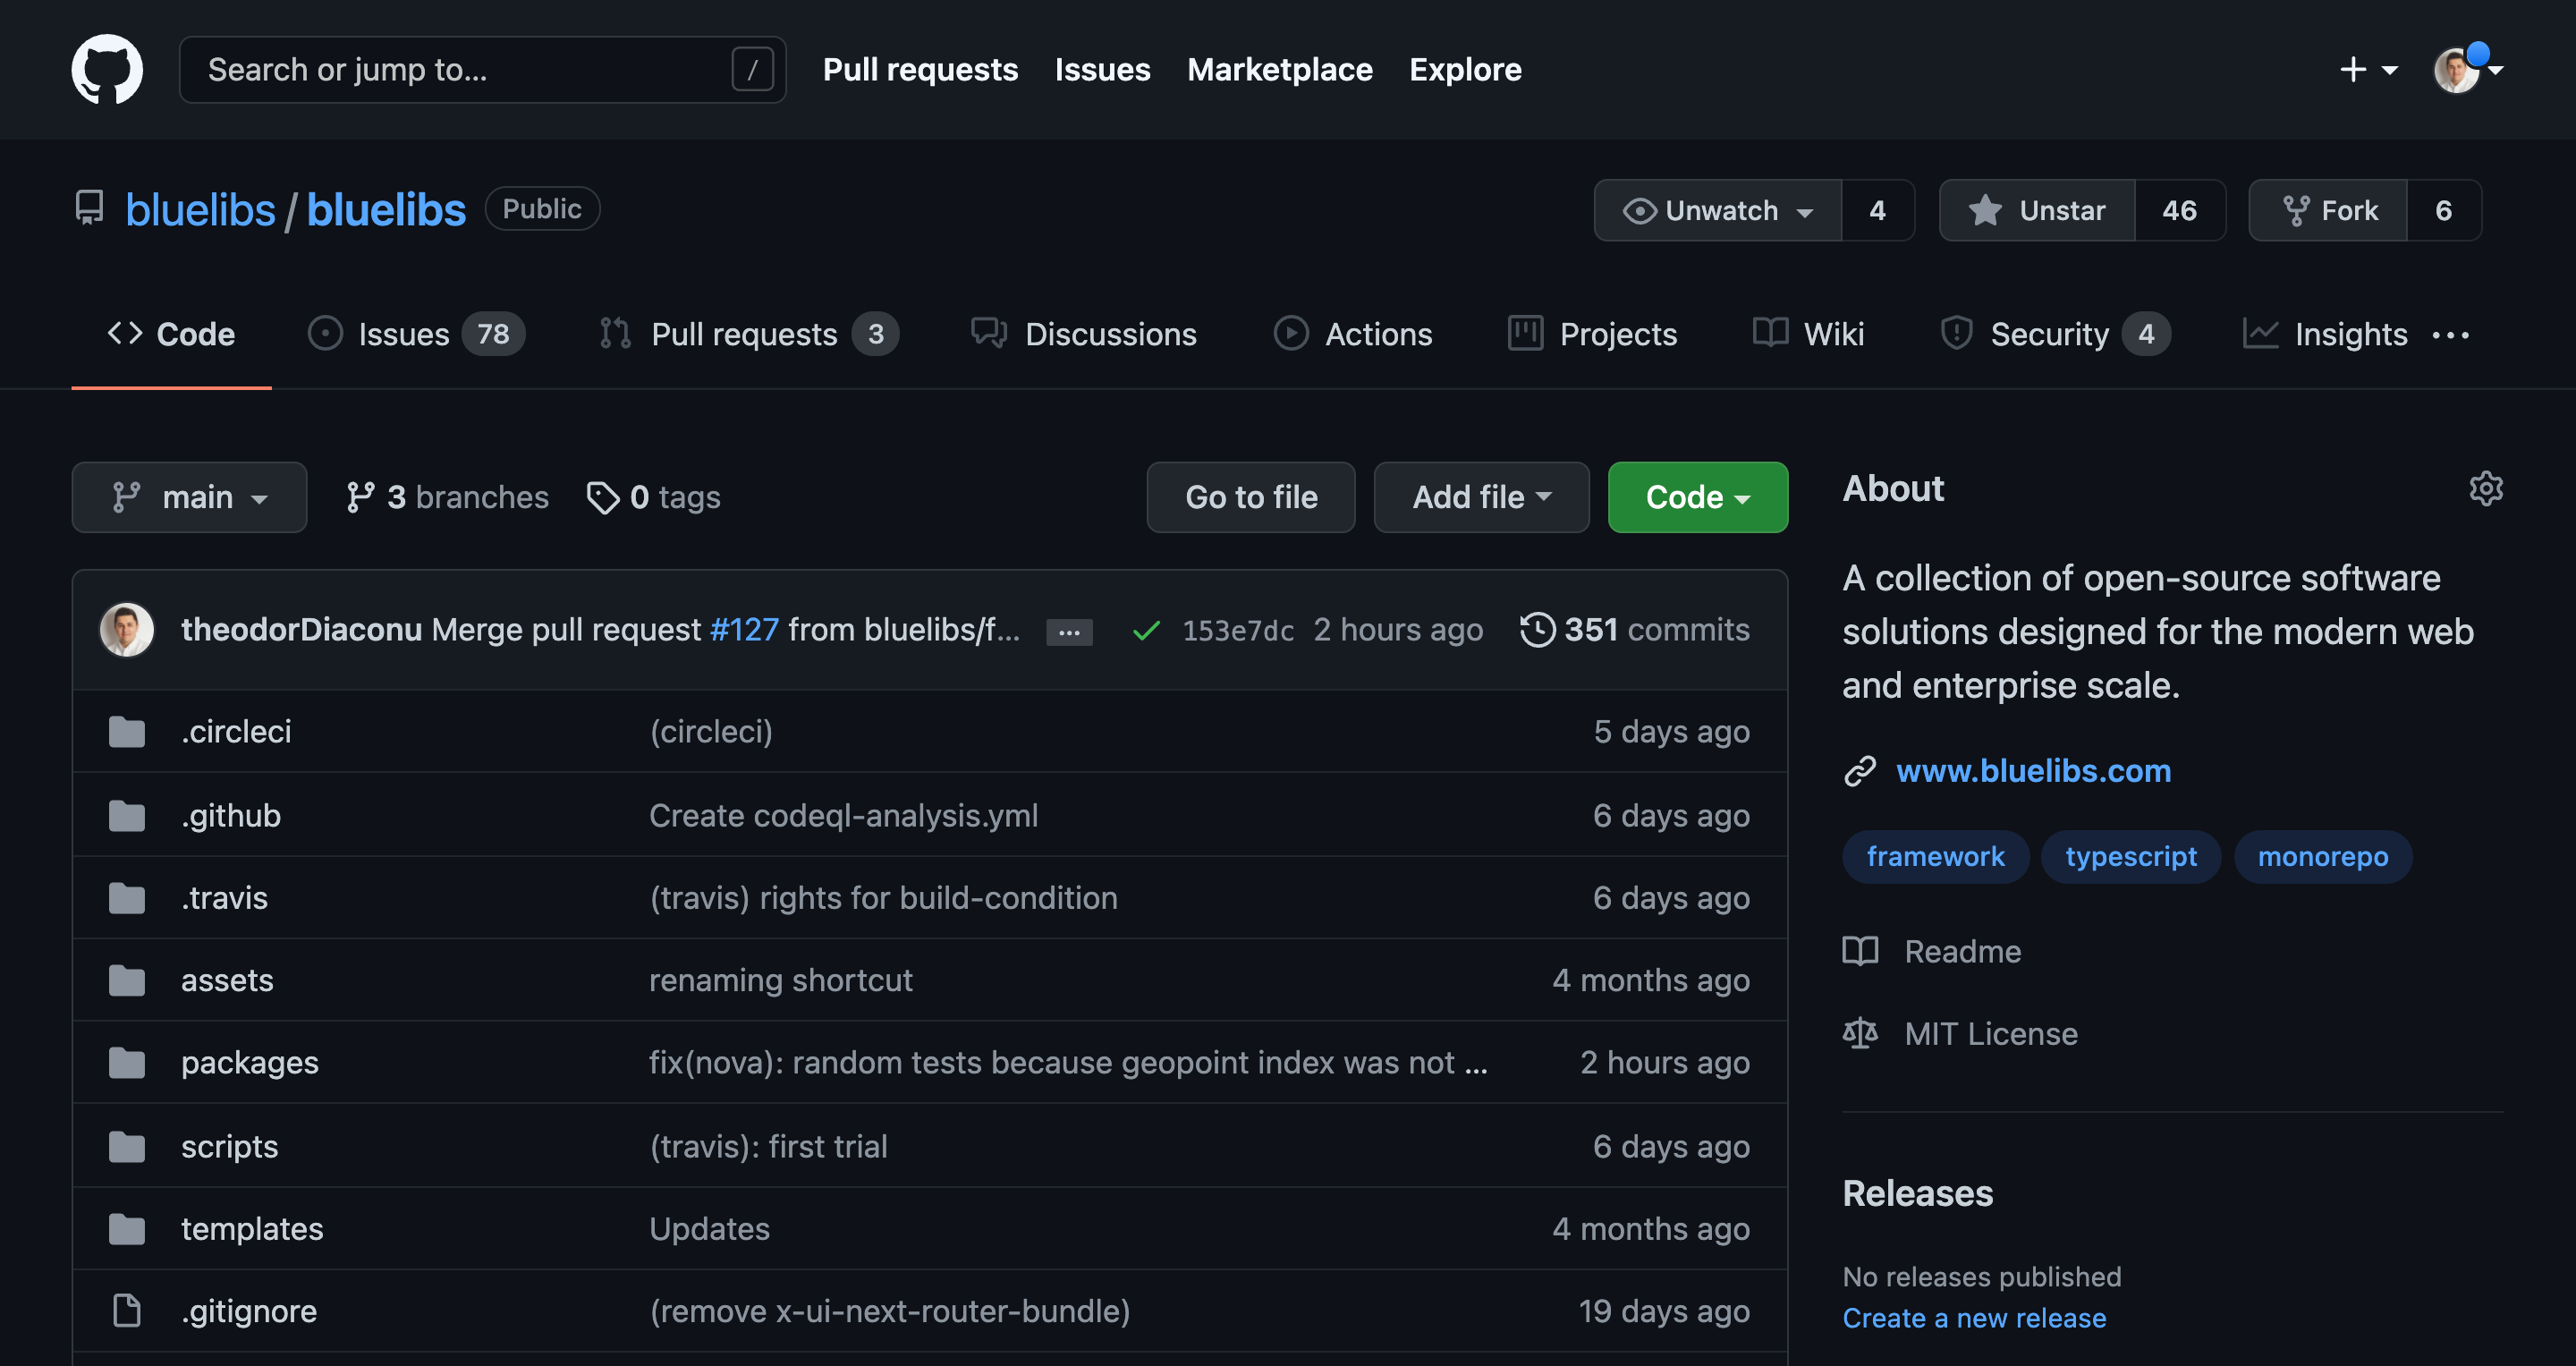Image resolution: width=2576 pixels, height=1366 pixels.
Task: Open the main branch dropdown
Action: point(189,497)
